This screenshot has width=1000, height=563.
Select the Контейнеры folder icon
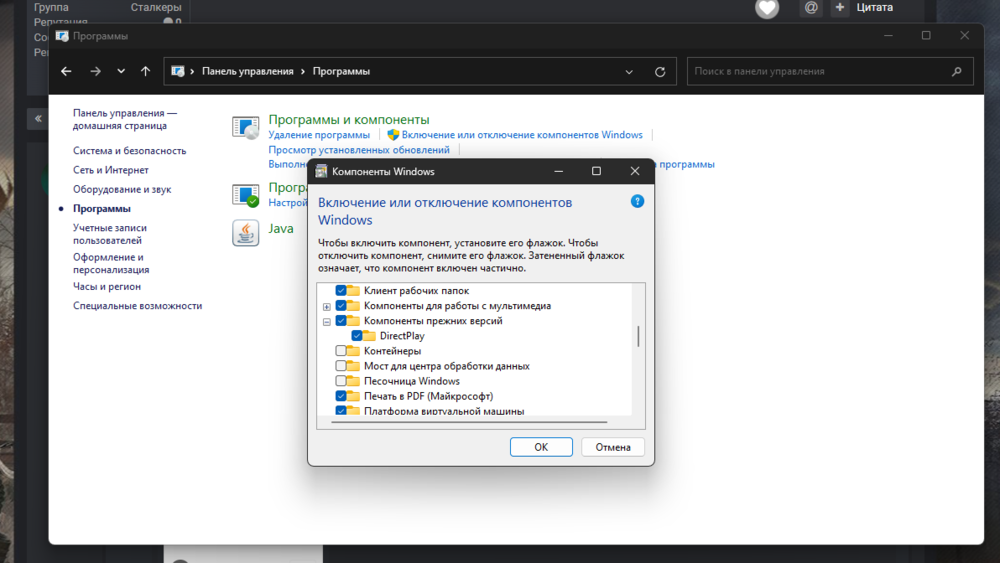[353, 351]
